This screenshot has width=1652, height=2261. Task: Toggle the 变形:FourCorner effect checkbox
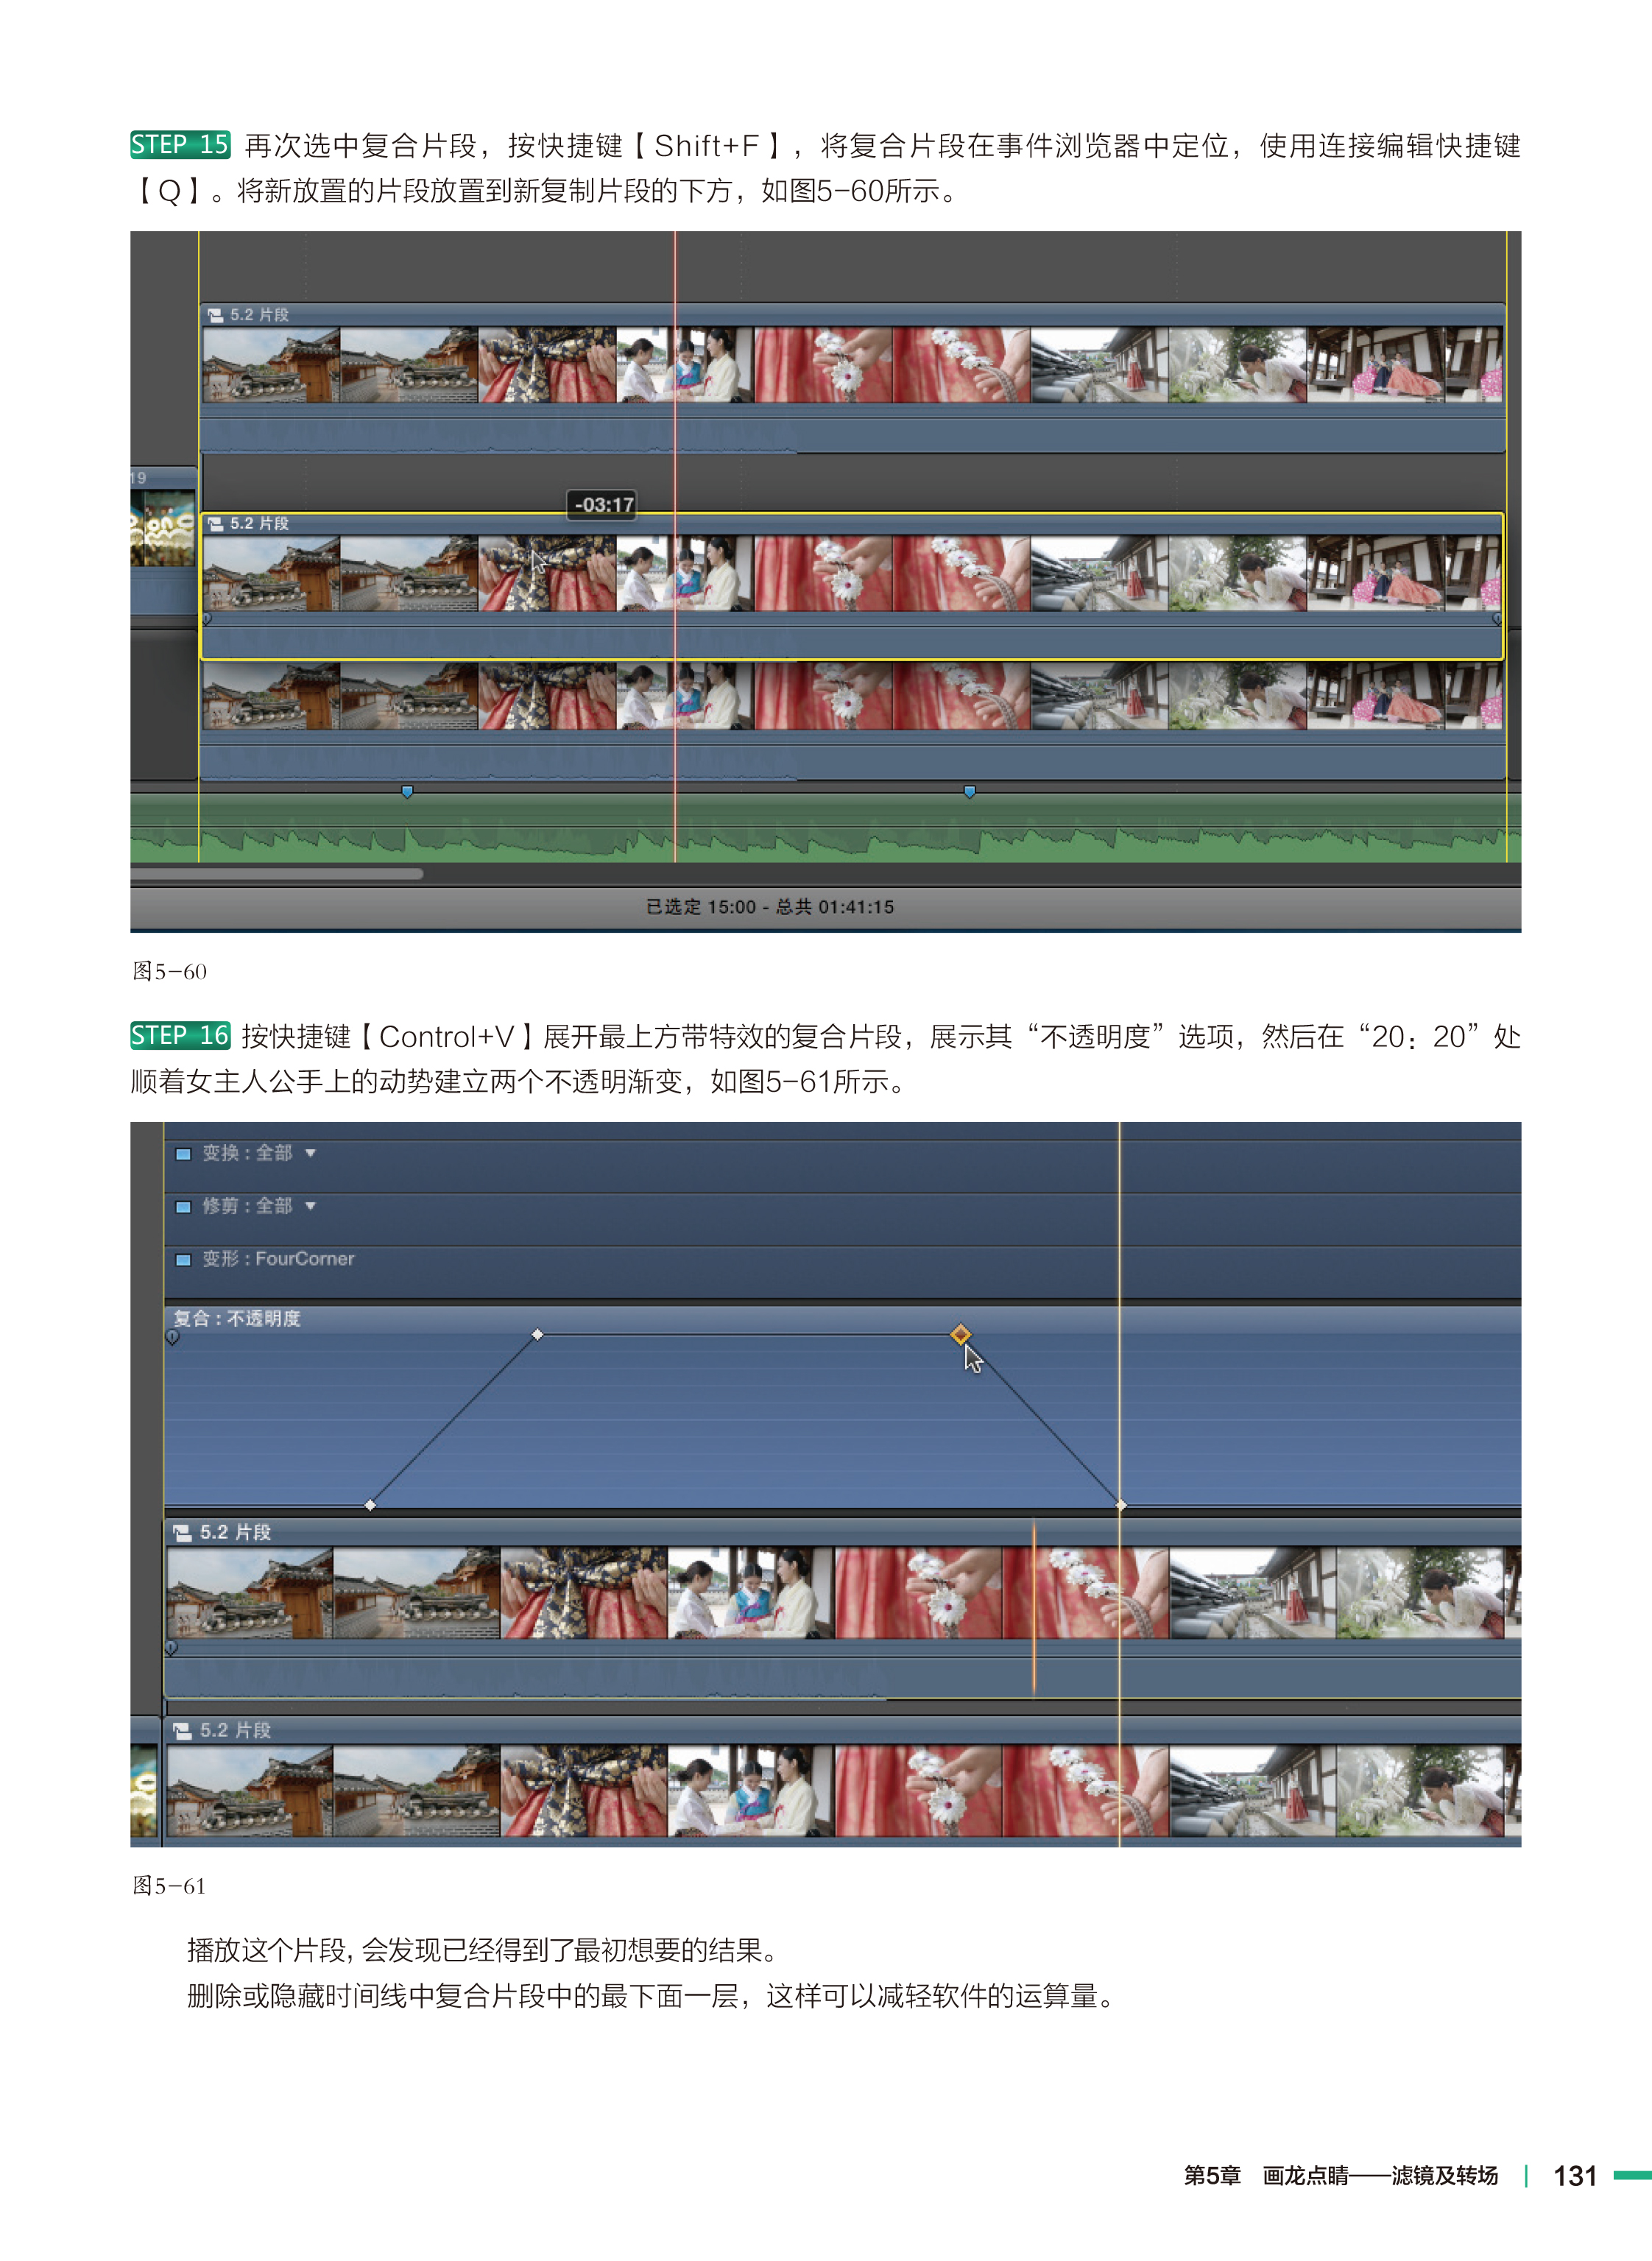coord(183,1260)
